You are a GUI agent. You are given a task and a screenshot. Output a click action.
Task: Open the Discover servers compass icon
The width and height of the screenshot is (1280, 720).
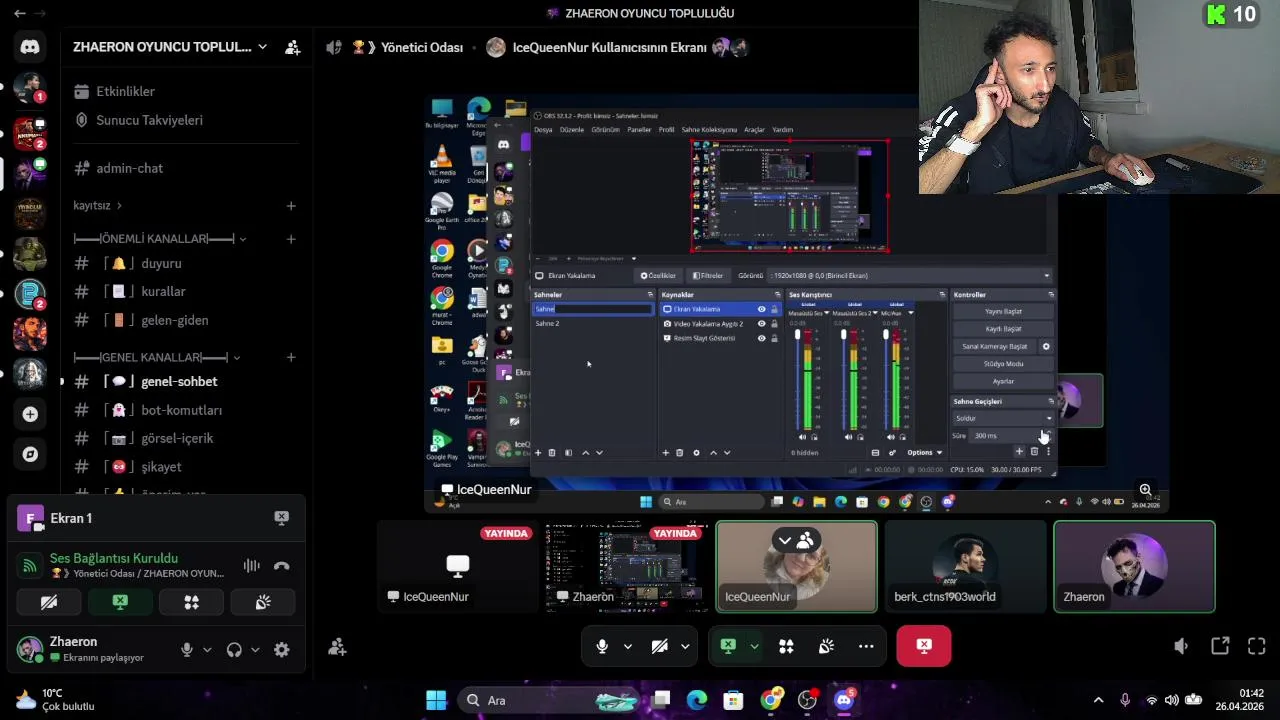click(30, 454)
